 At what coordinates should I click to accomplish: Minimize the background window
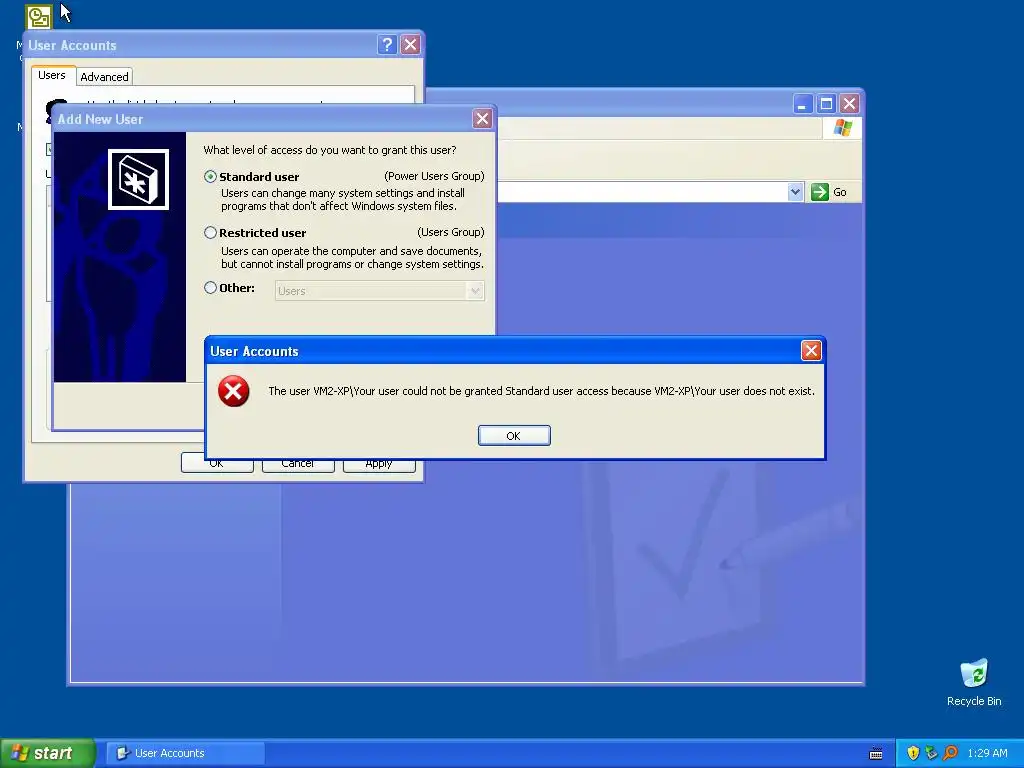click(x=803, y=104)
